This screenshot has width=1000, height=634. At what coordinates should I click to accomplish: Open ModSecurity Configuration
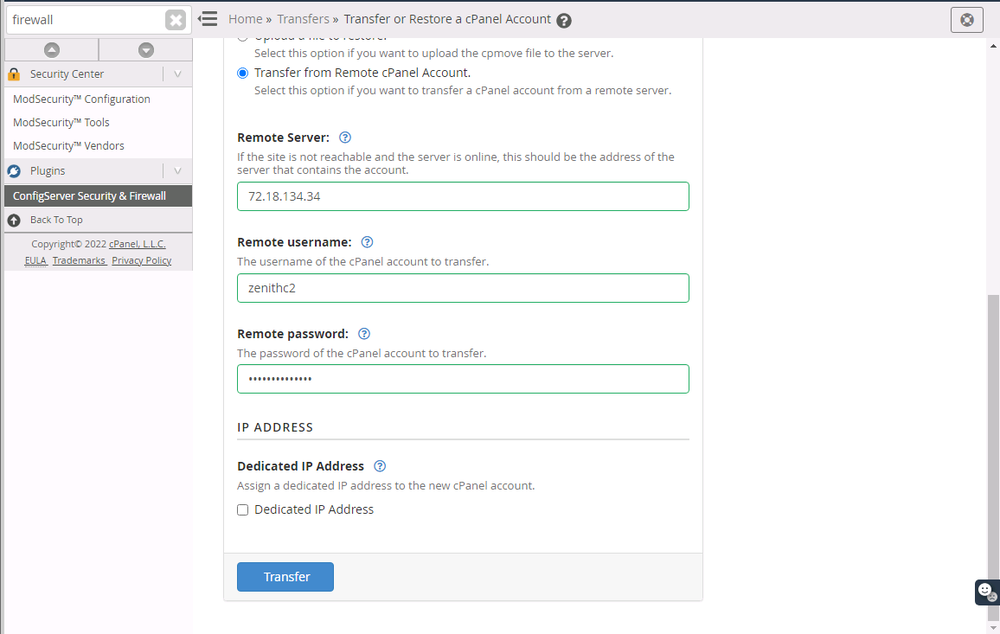tap(82, 99)
